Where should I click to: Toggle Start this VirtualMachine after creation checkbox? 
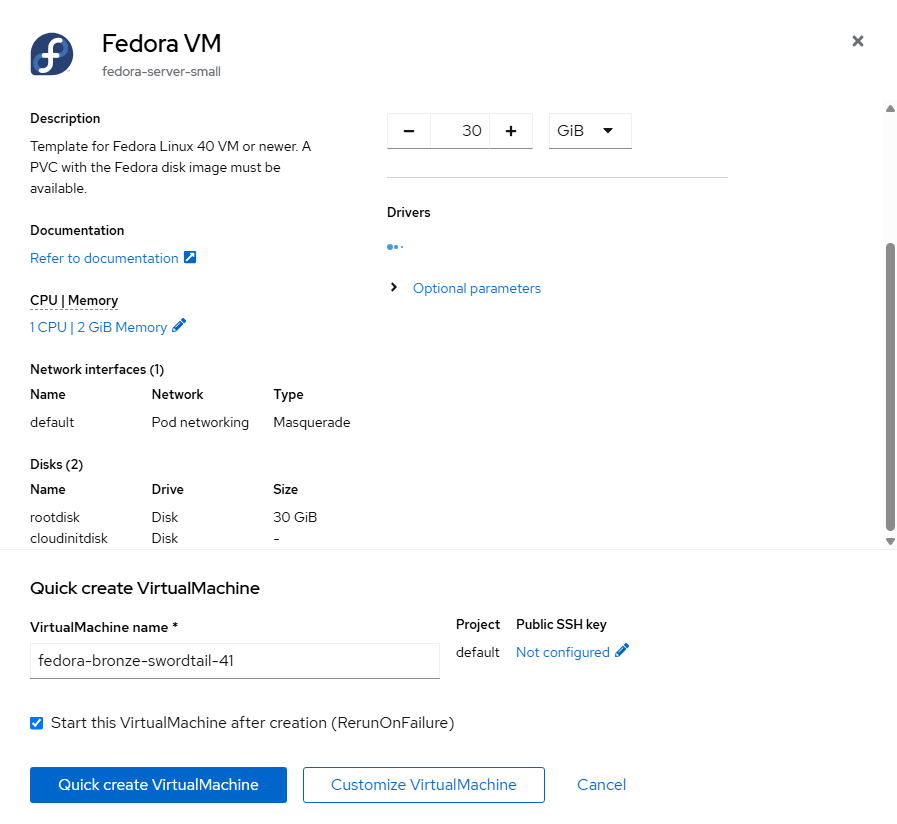click(x=37, y=723)
